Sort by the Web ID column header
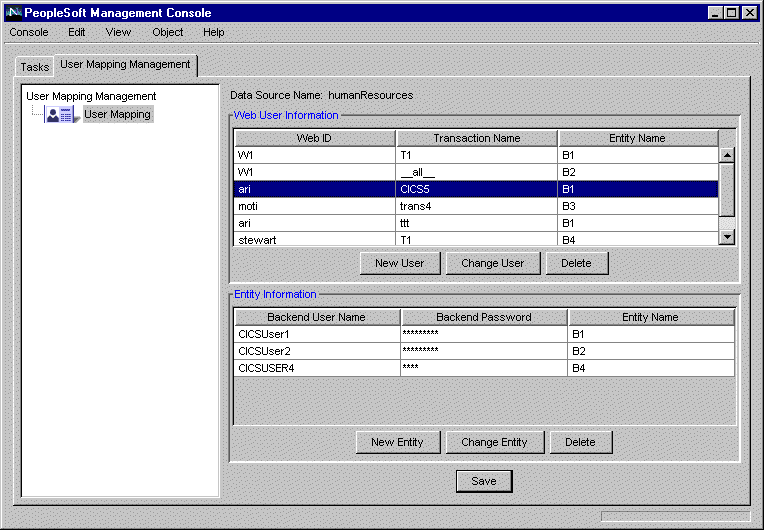764x530 pixels. pyautogui.click(x=314, y=138)
